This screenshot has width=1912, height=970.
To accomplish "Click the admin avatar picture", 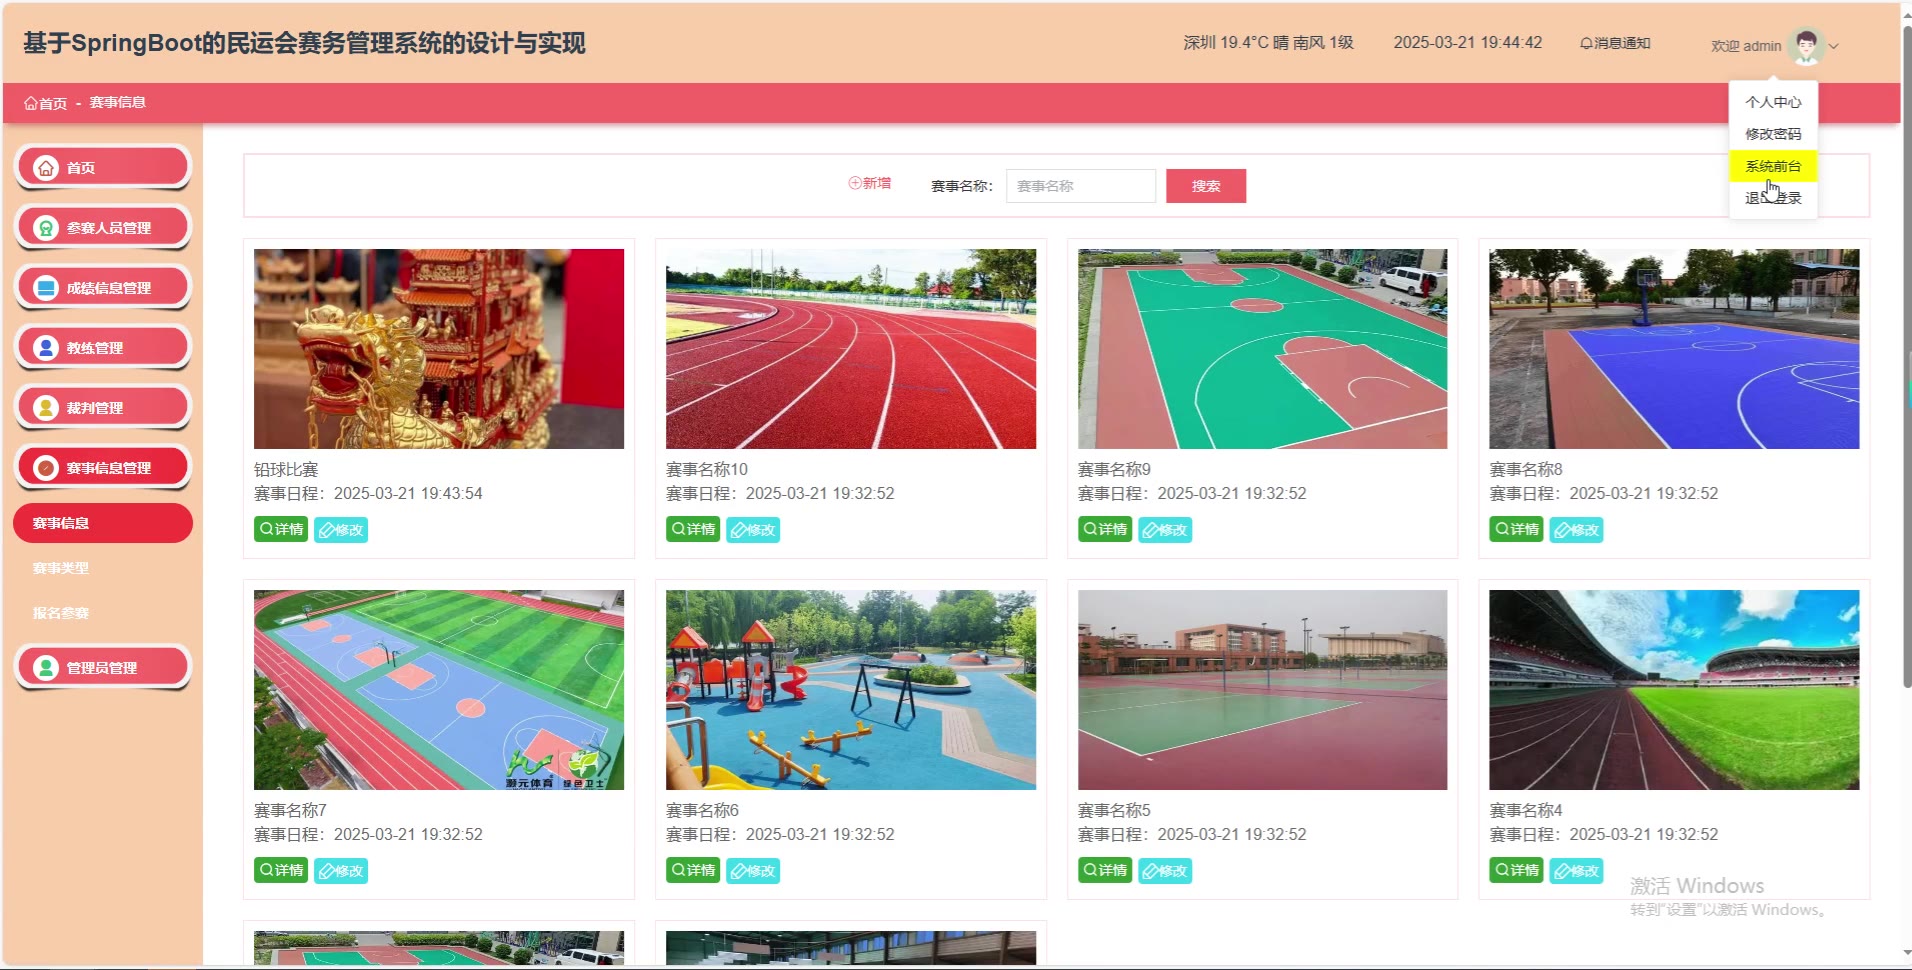I will pyautogui.click(x=1806, y=45).
